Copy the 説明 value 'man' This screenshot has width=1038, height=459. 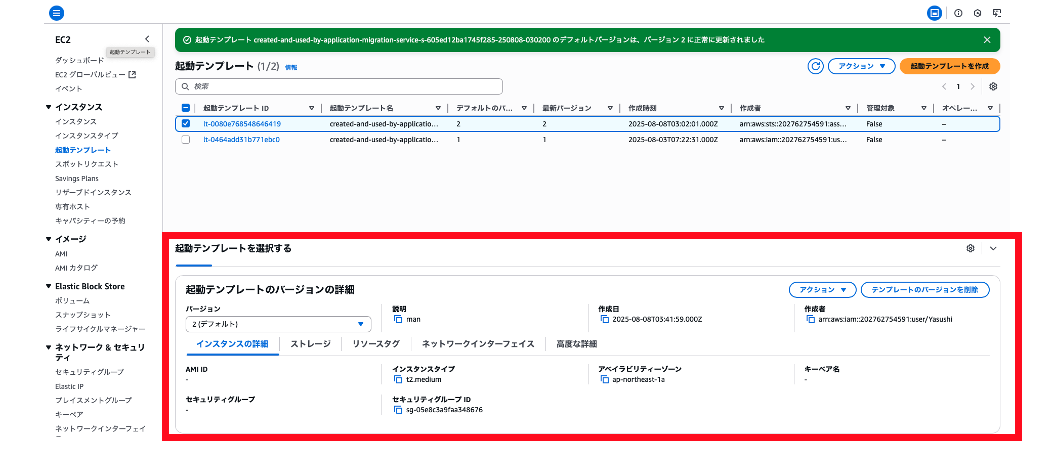click(398, 319)
